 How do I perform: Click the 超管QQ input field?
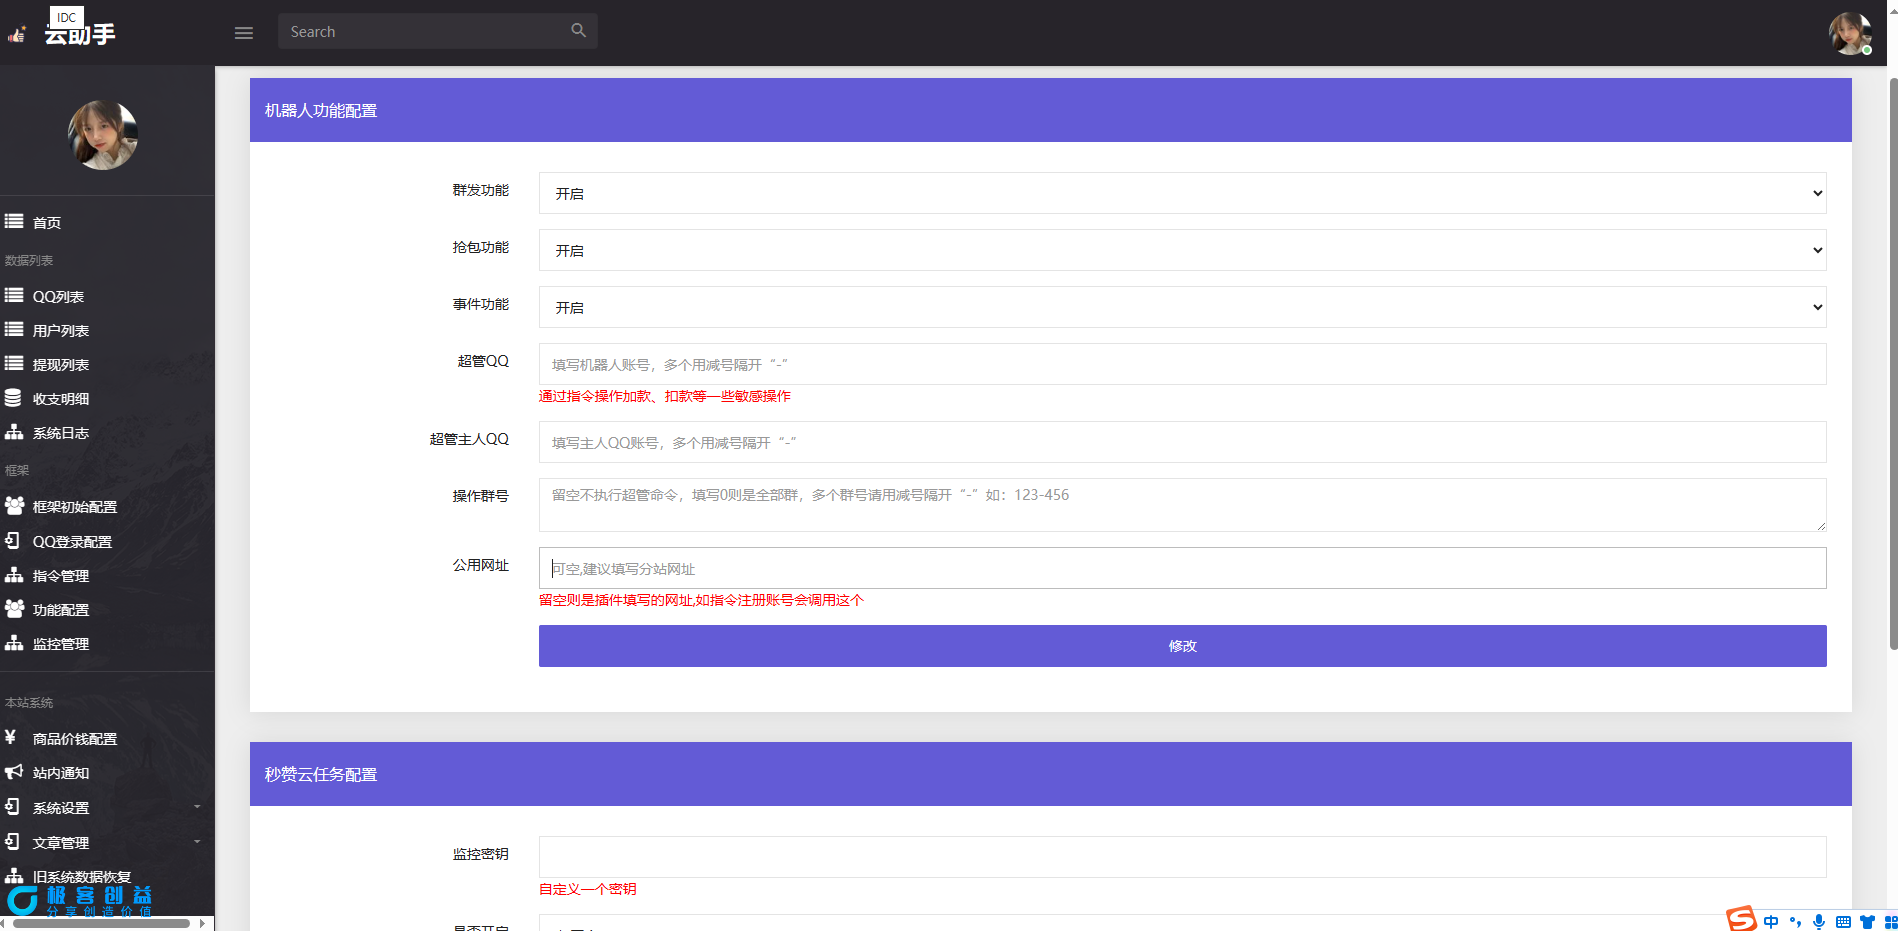click(x=1181, y=364)
